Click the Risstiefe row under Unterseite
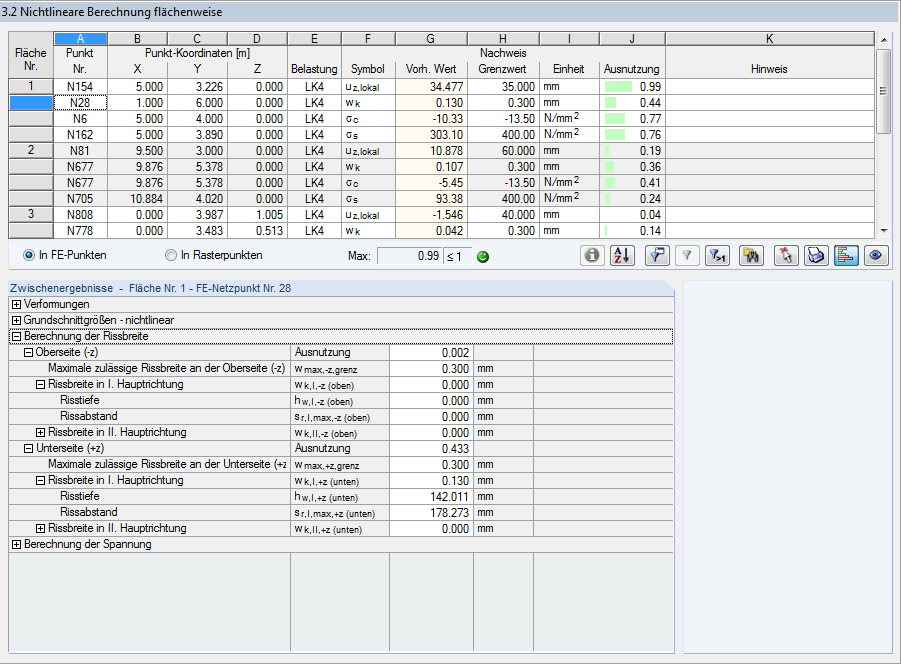The width and height of the screenshot is (901, 664). pyautogui.click(x=341, y=497)
